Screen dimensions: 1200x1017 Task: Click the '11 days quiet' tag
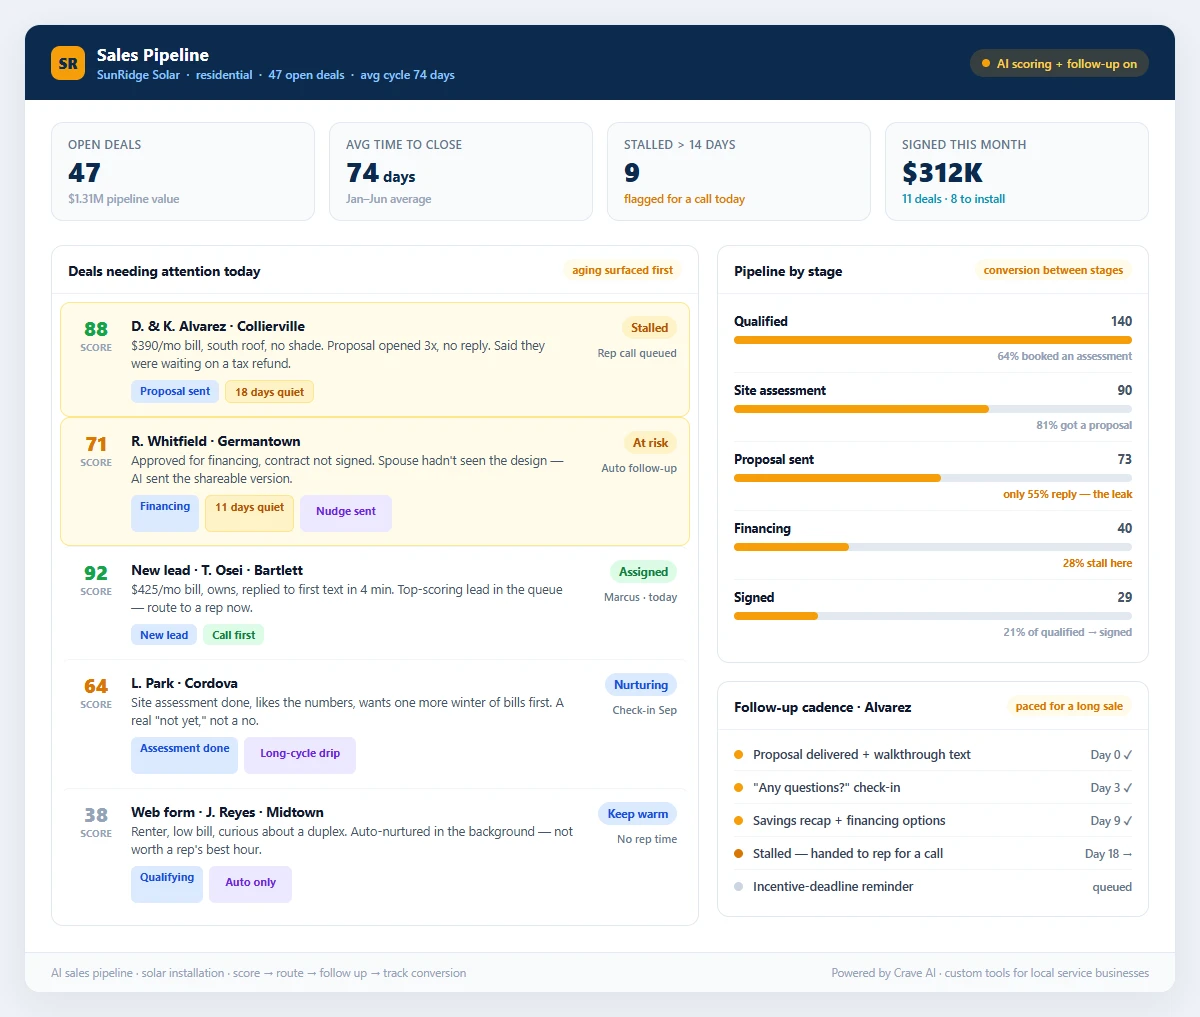point(250,513)
